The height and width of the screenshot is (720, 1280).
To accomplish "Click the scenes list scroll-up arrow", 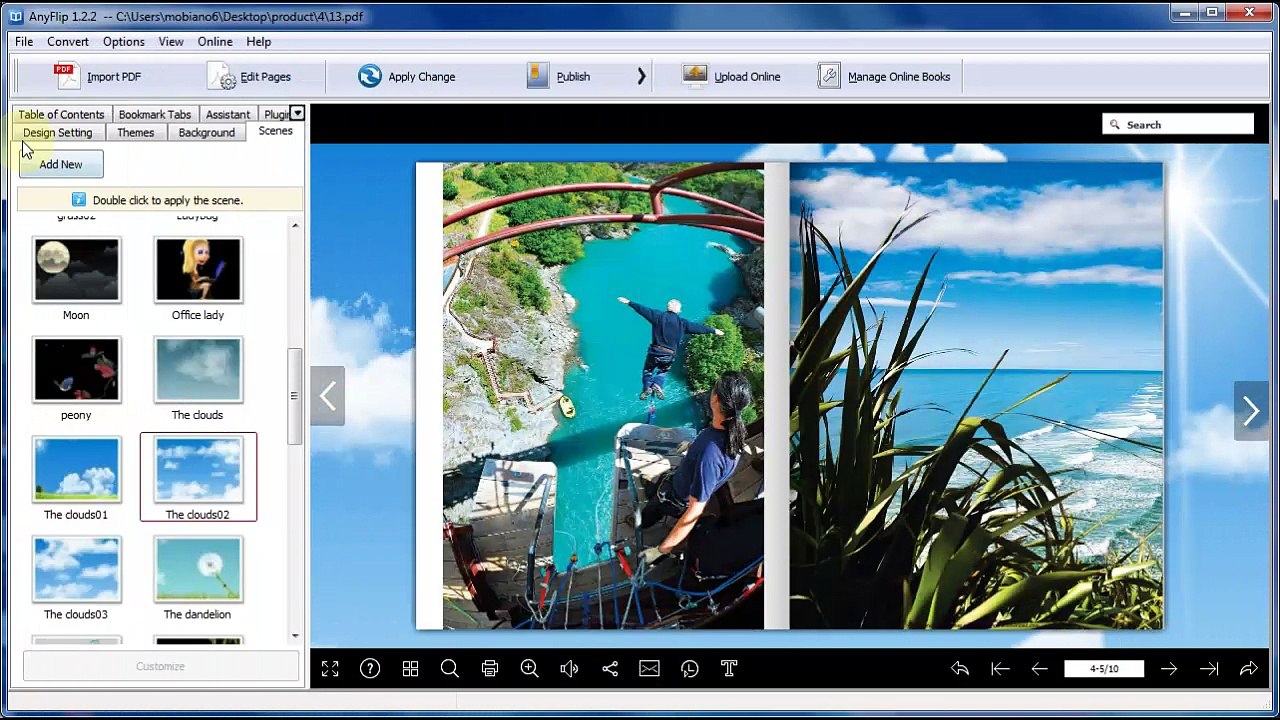I will 295,226.
